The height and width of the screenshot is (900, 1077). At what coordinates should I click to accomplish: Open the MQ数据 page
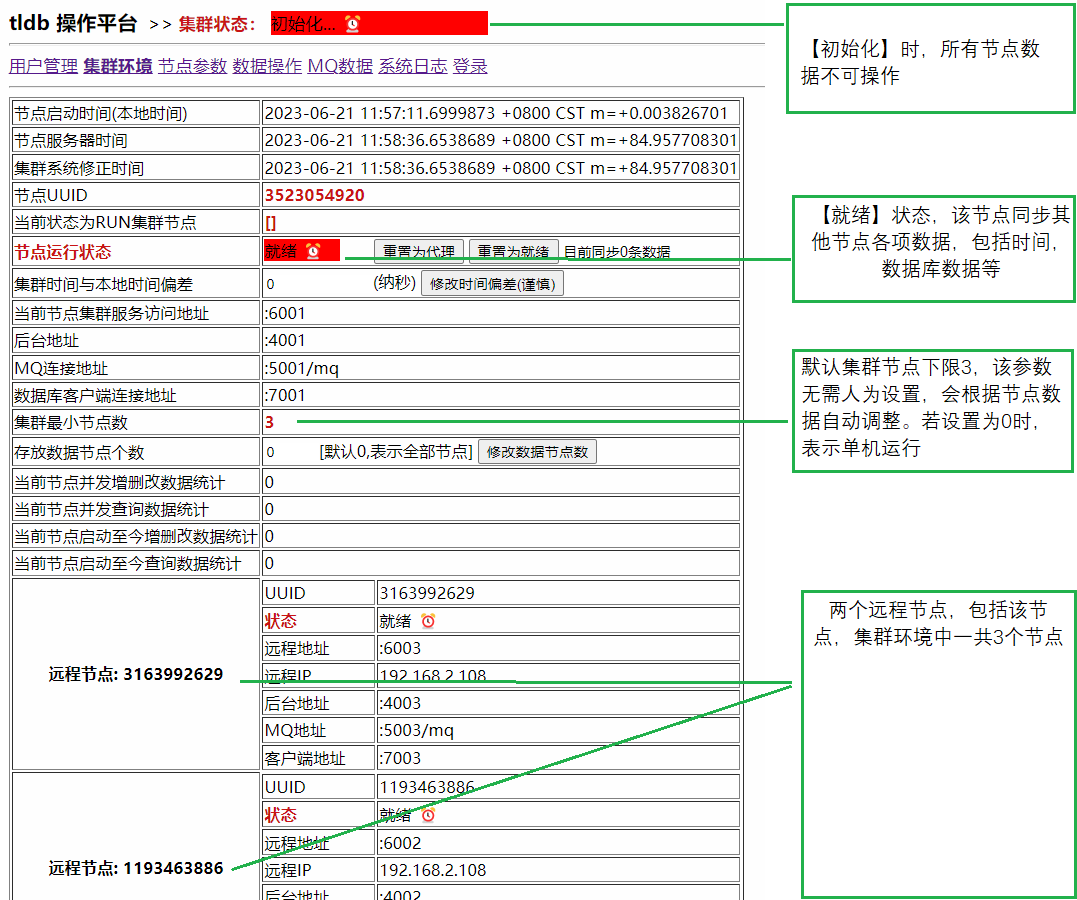click(x=340, y=66)
